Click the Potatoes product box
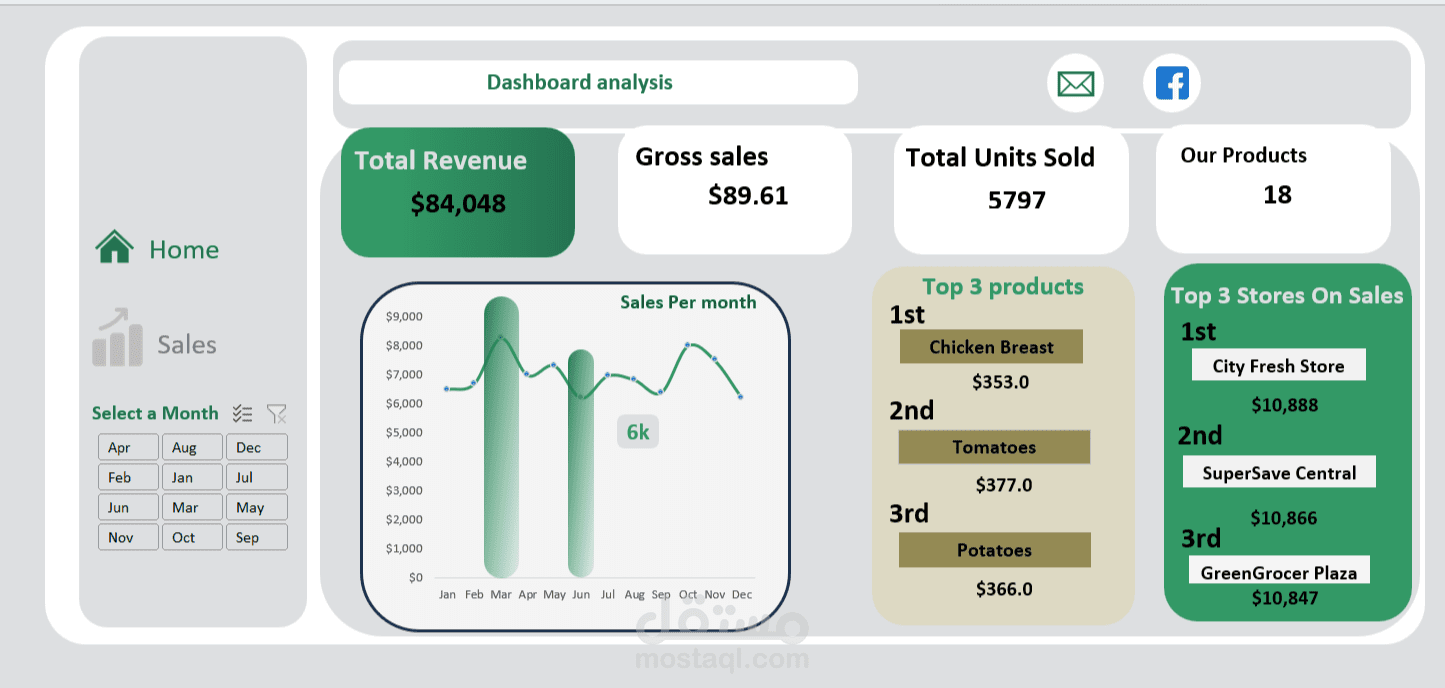 pos(994,550)
